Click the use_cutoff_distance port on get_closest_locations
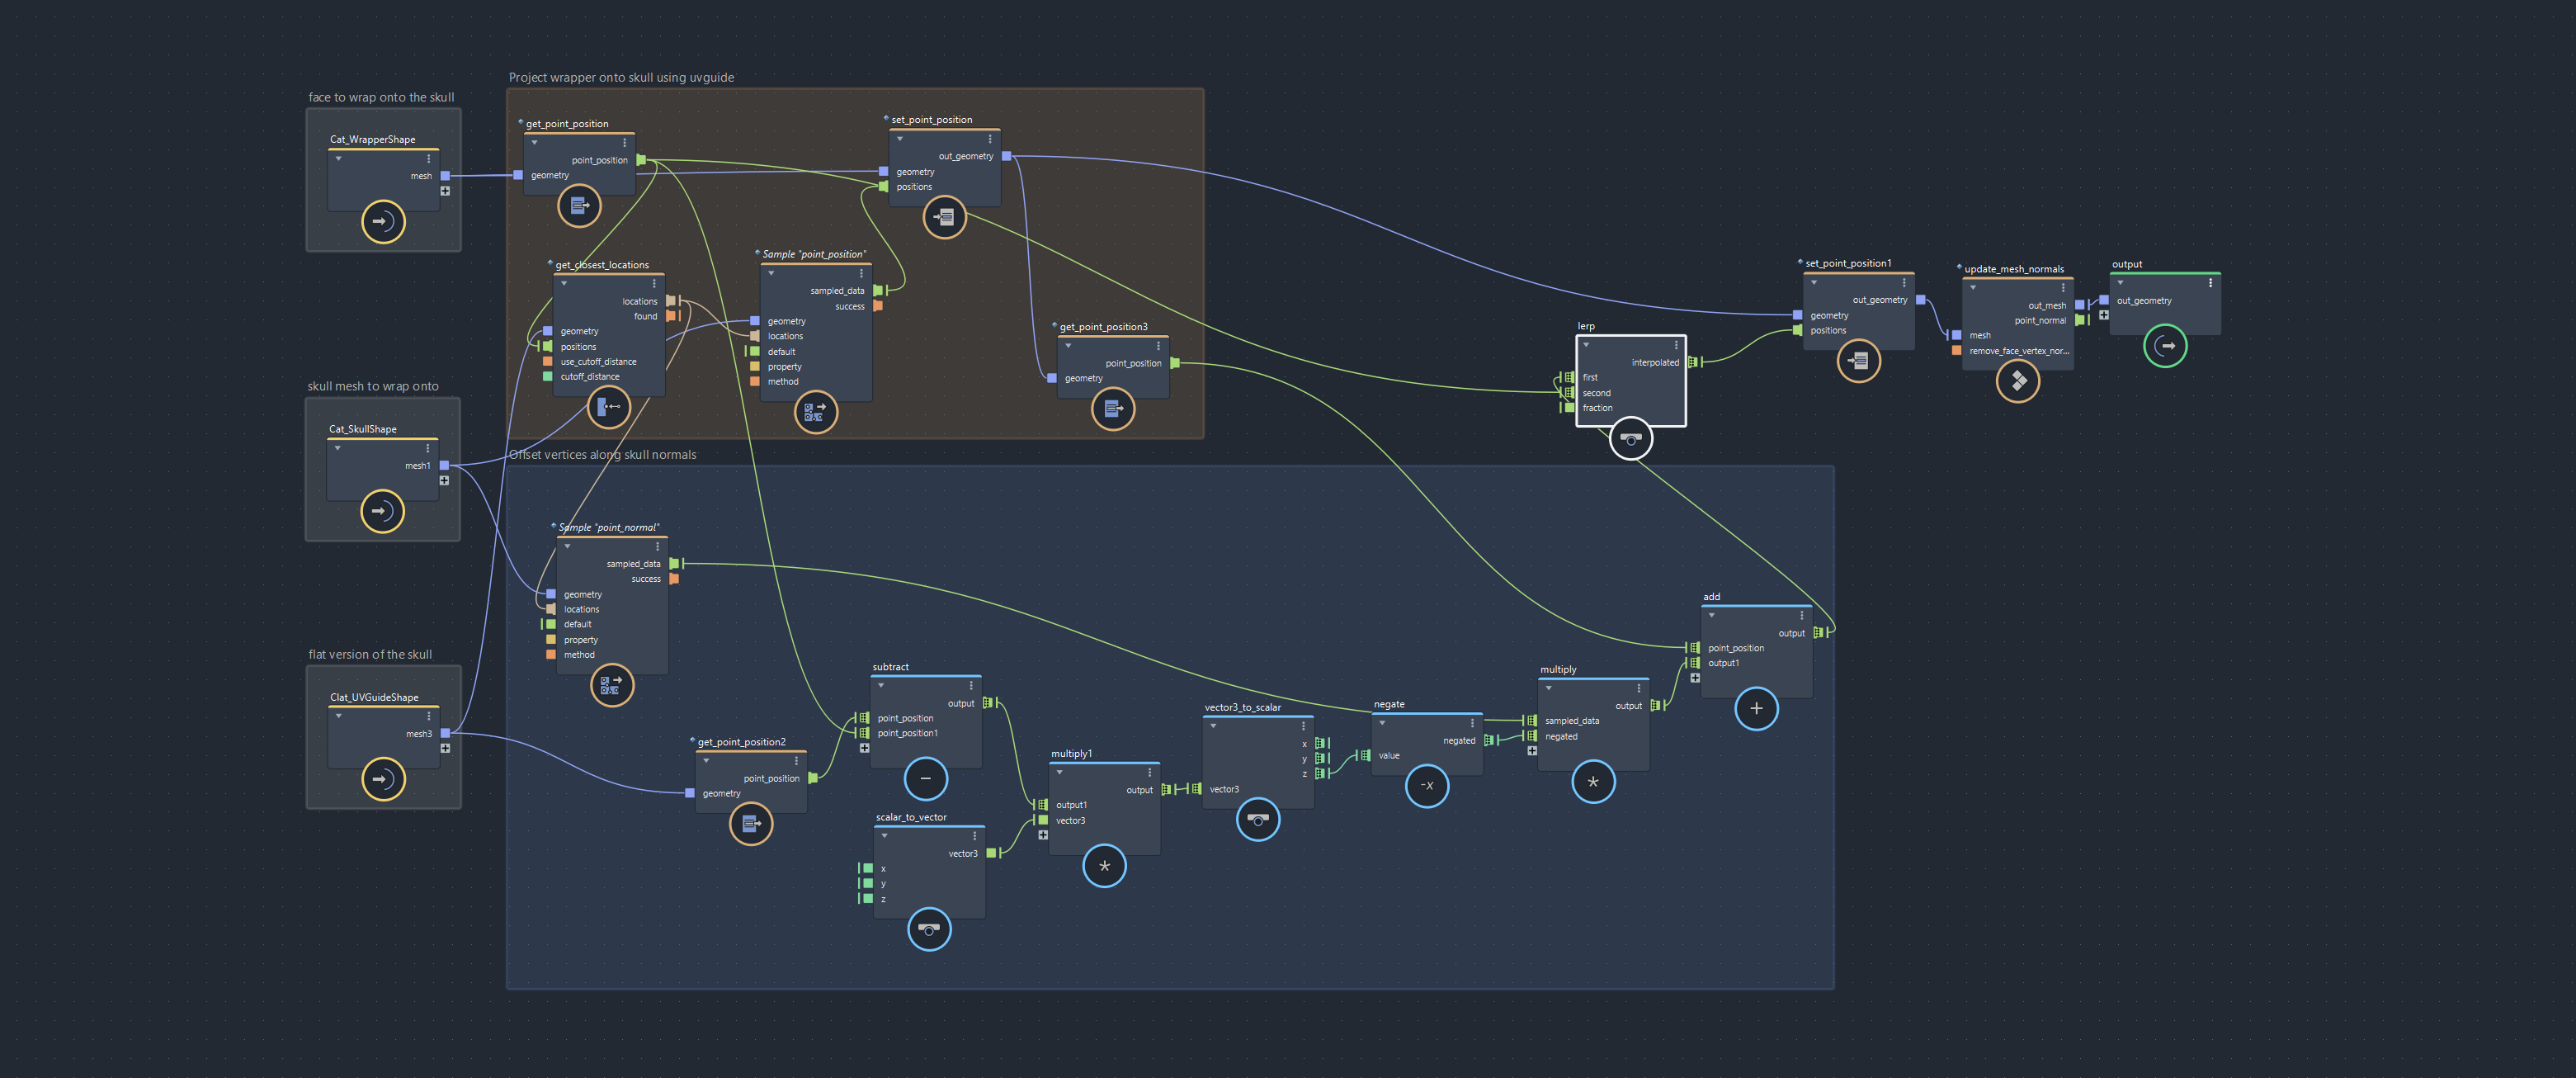 [x=547, y=362]
